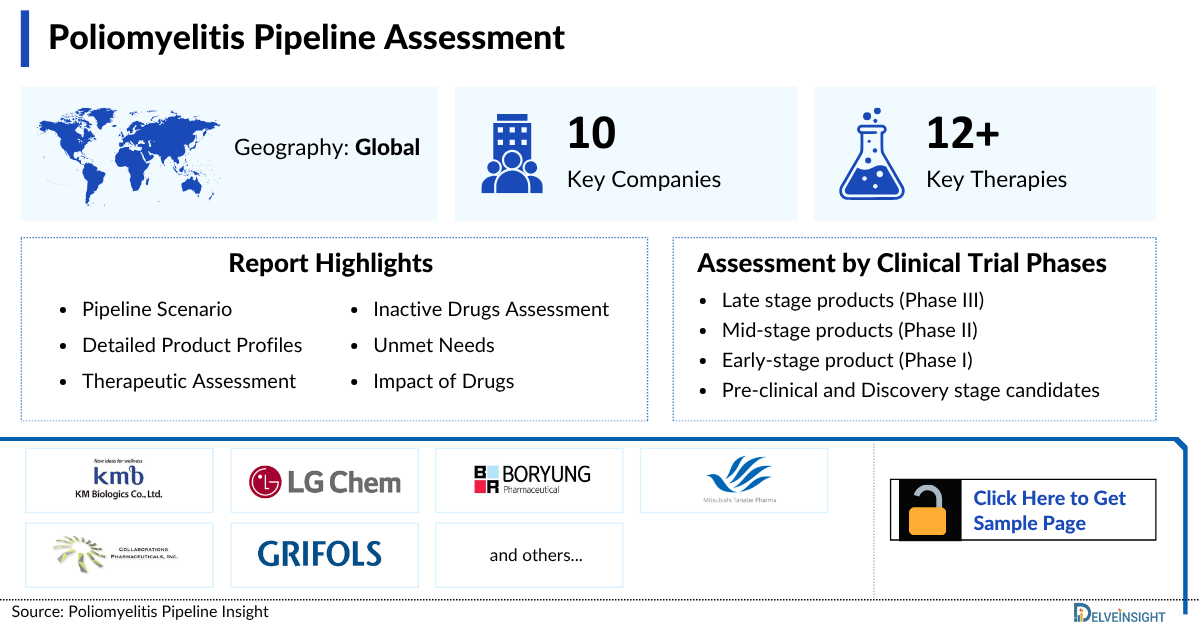Click the LG Chem logo

click(325, 482)
